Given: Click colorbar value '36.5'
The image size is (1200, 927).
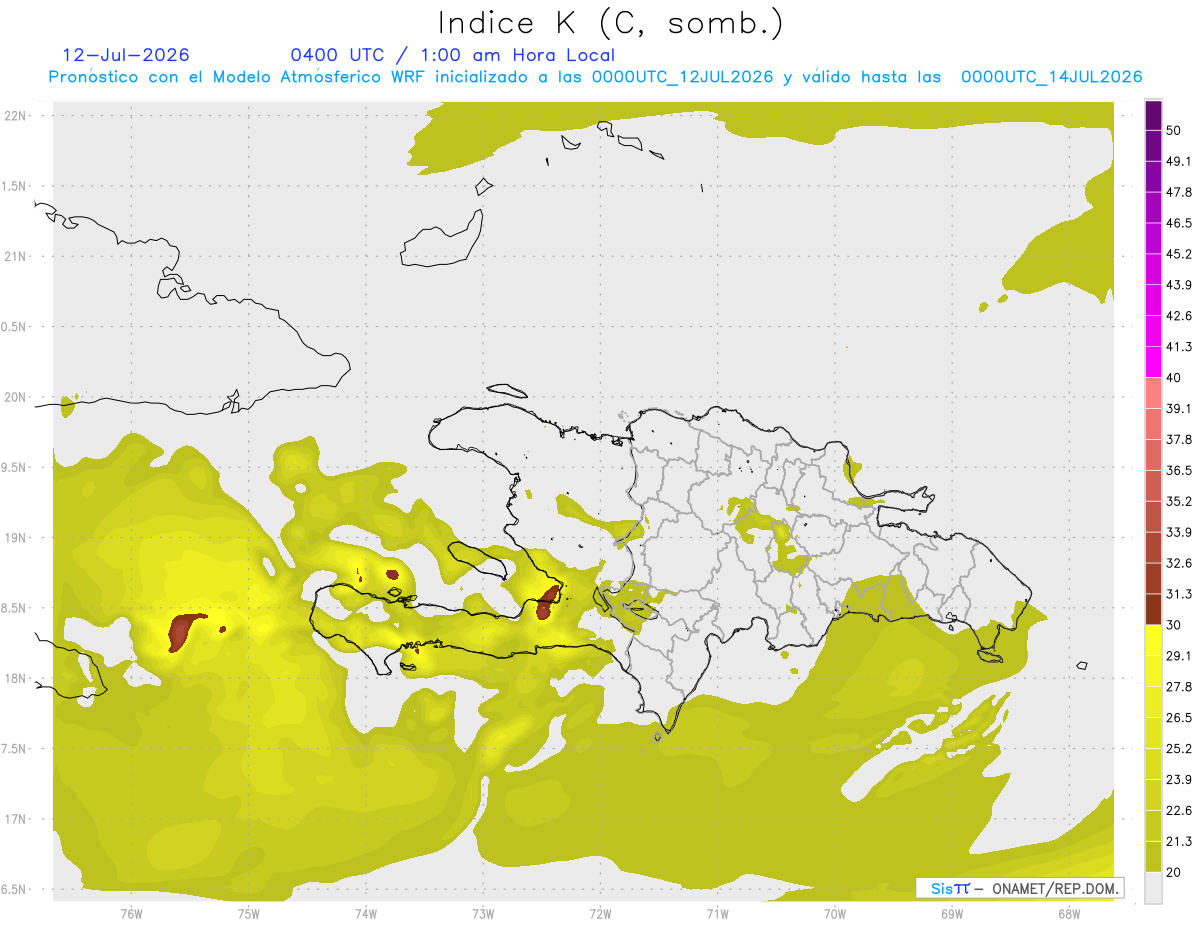Looking at the screenshot, I should [x=1179, y=470].
